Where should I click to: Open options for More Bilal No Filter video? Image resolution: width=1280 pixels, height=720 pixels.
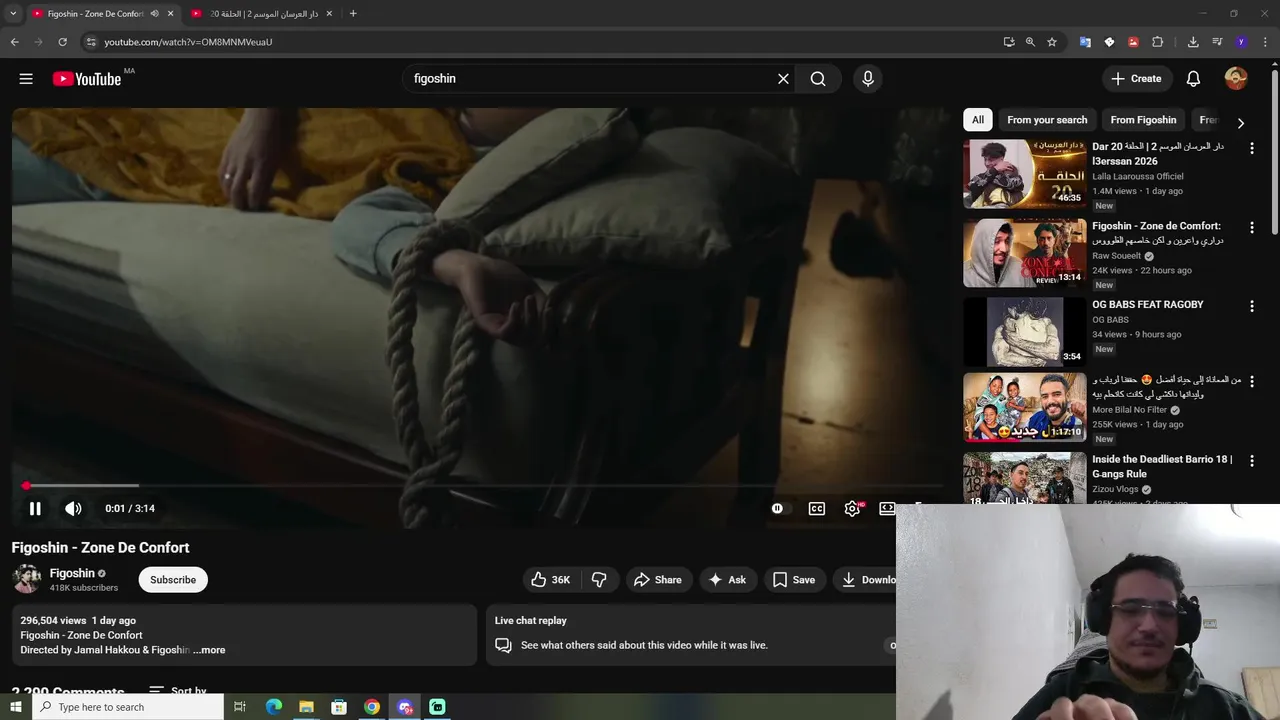pyautogui.click(x=1251, y=382)
